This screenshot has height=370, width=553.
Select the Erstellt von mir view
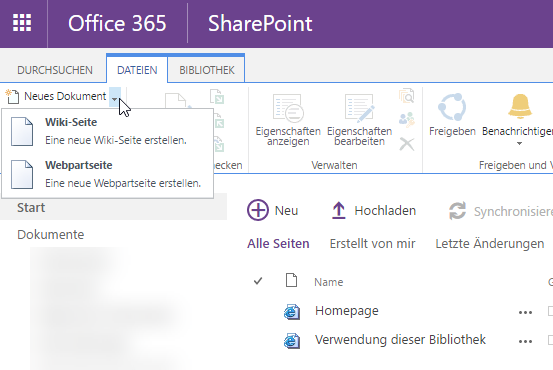tap(372, 244)
